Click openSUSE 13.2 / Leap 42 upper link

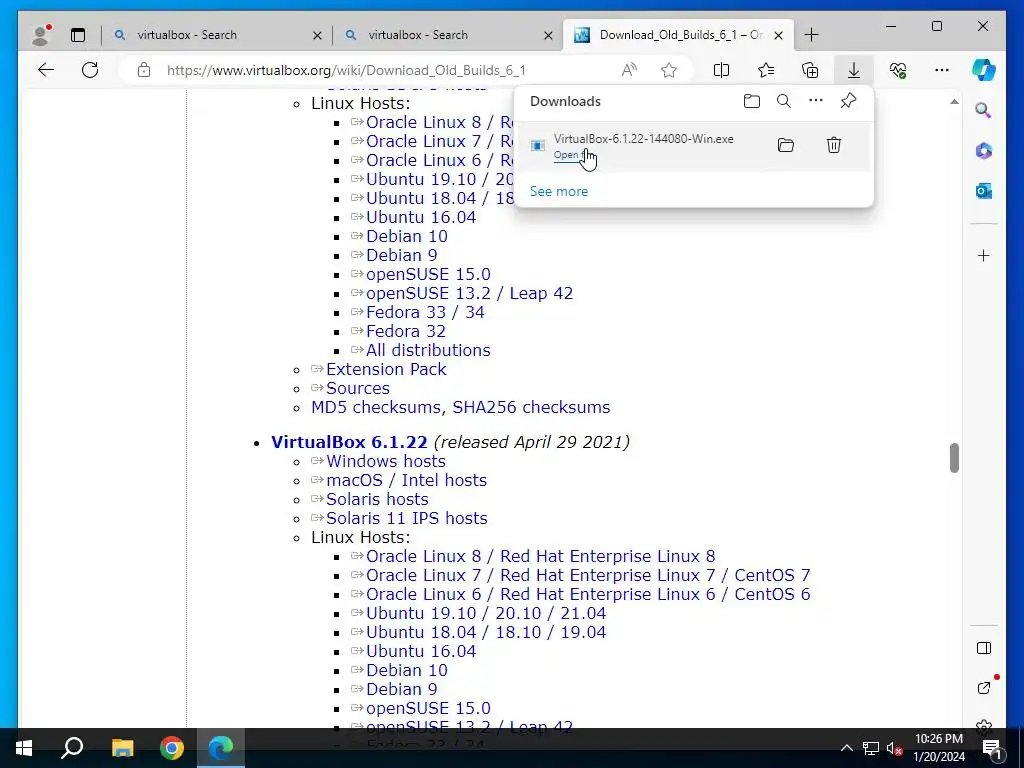coord(470,293)
